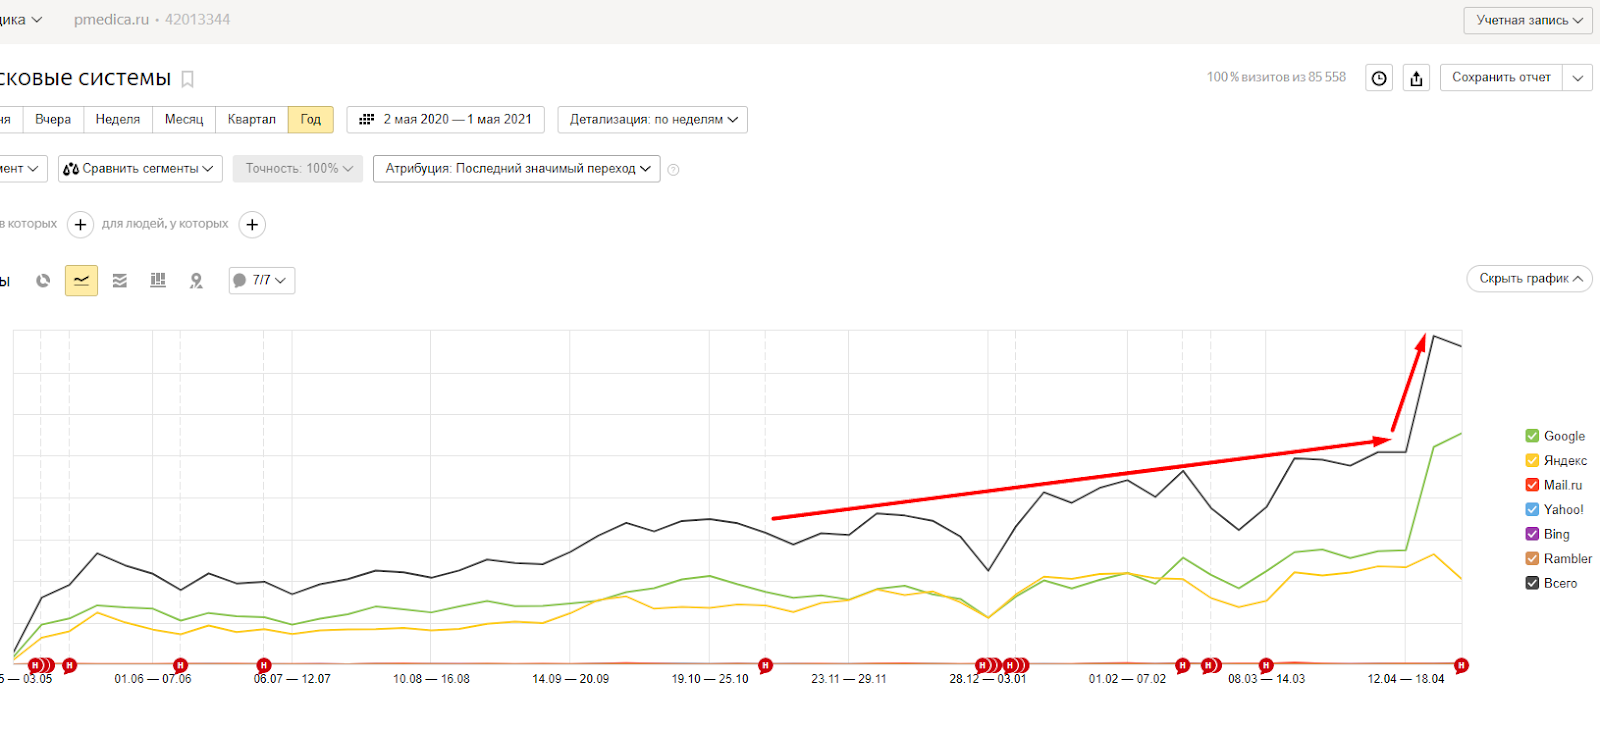This screenshot has height=731, width=1600.
Task: Toggle the Яндекс legend checkbox
Action: coord(1532,461)
